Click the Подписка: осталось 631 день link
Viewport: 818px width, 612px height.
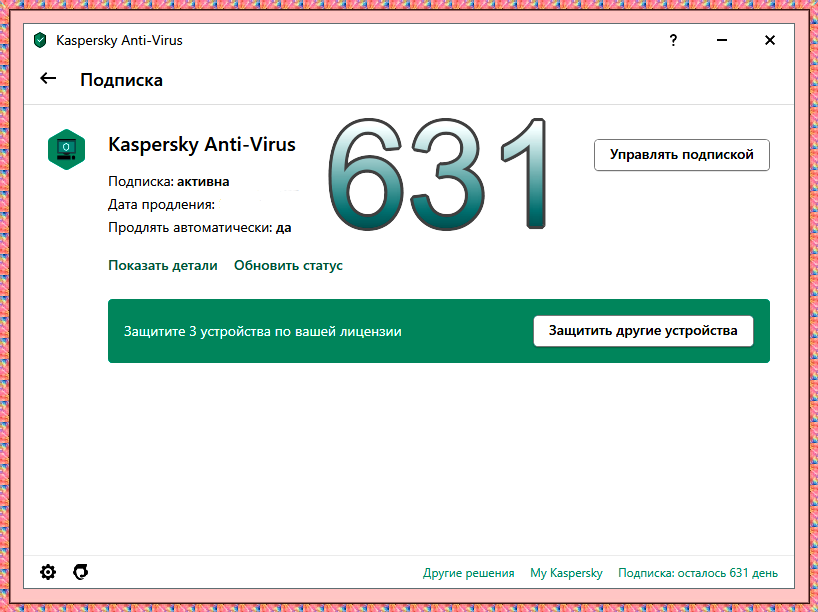point(698,573)
